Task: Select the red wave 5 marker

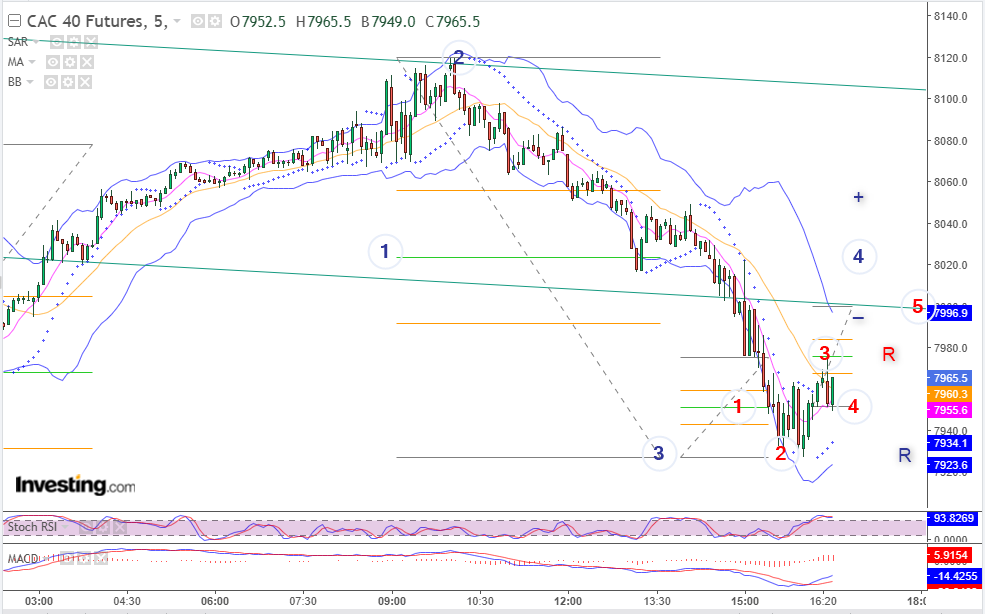Action: [918, 307]
